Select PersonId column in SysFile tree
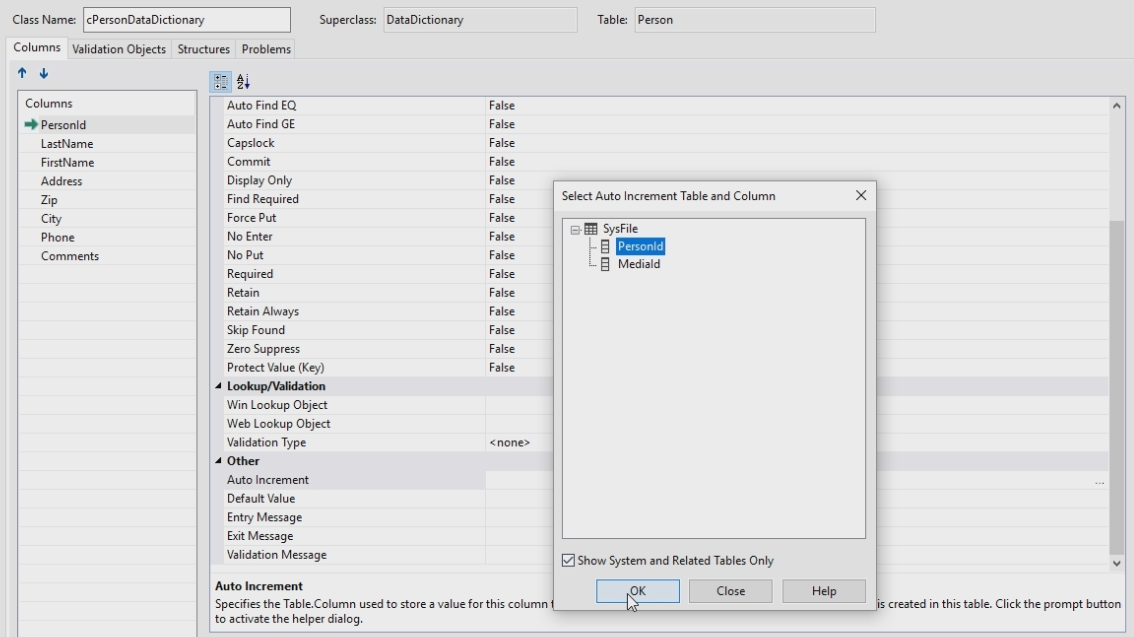The width and height of the screenshot is (1134, 637). tap(640, 247)
